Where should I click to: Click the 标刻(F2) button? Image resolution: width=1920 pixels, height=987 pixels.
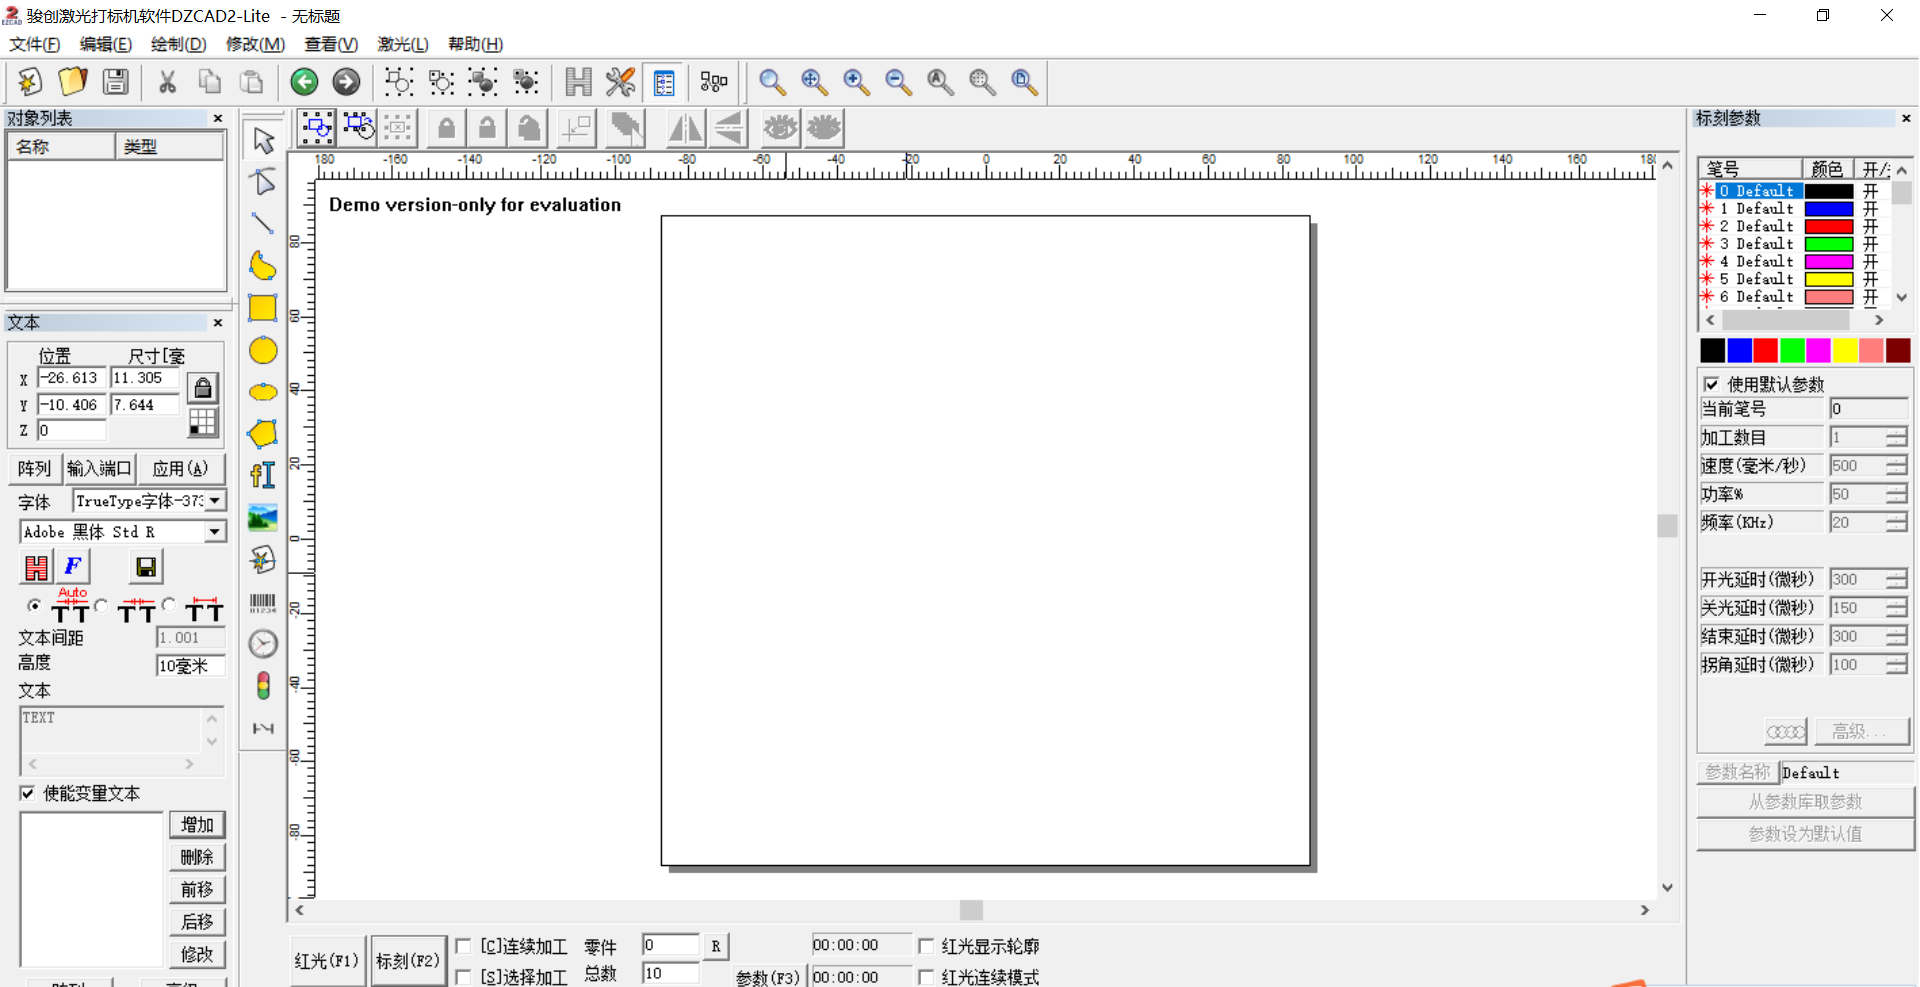coord(408,961)
